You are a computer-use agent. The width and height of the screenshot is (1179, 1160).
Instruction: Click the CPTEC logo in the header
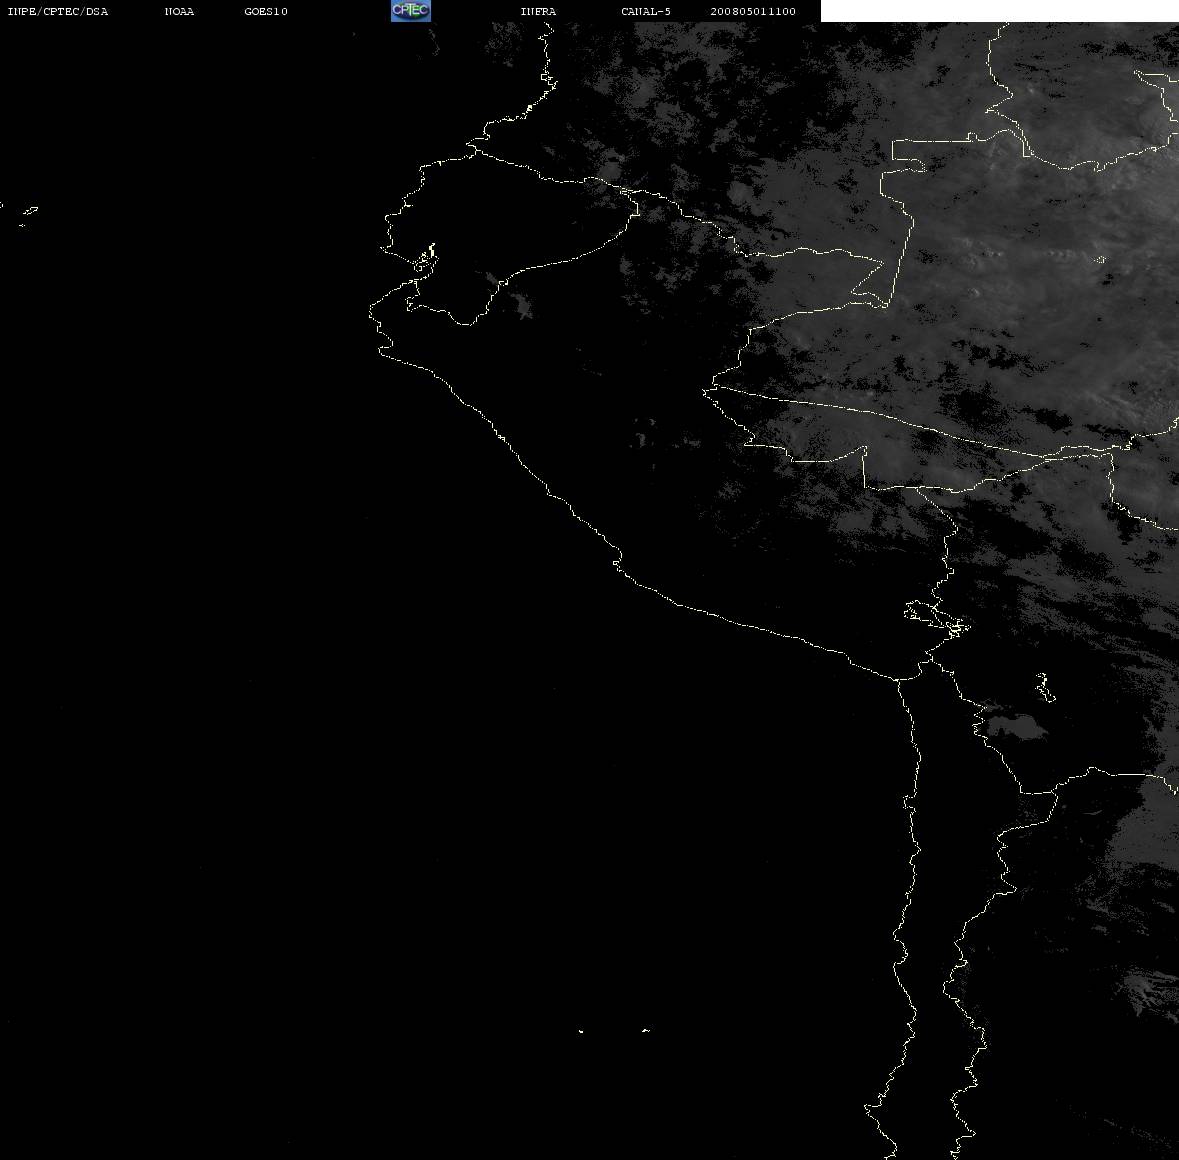(411, 11)
